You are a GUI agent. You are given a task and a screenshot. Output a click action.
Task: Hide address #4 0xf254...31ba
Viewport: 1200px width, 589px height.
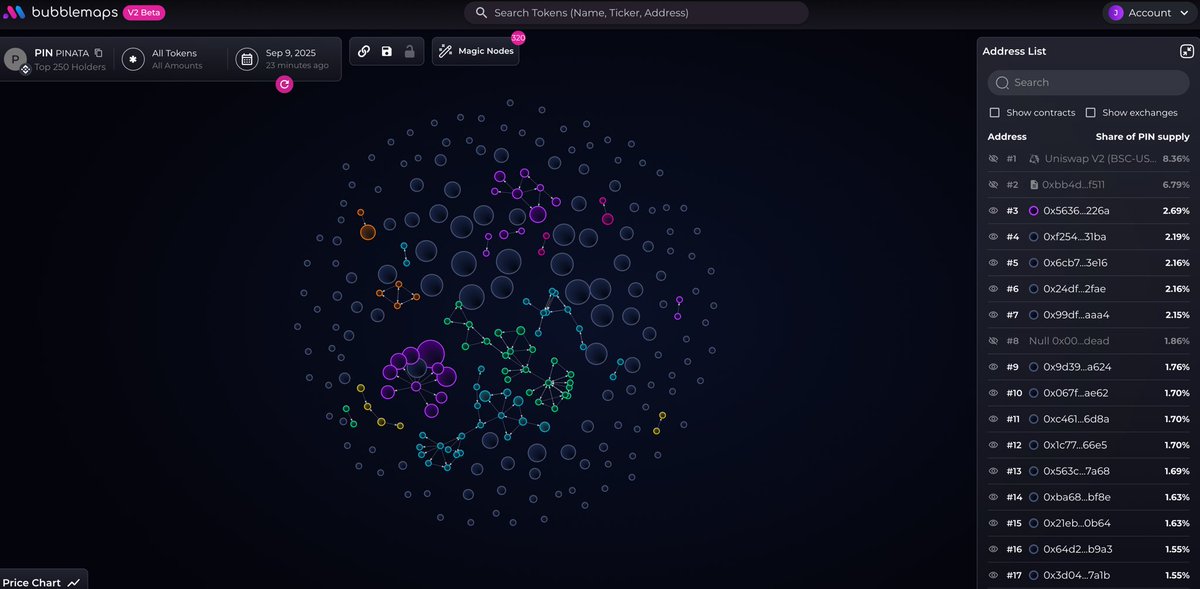[994, 237]
